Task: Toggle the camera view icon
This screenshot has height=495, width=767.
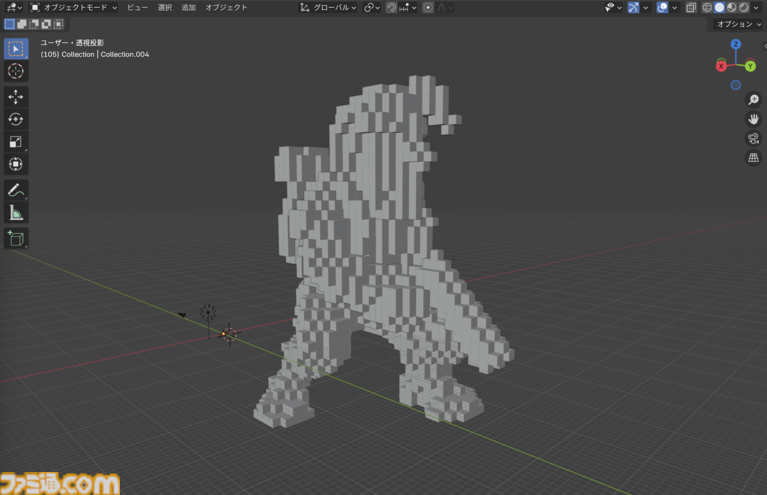Action: (x=753, y=138)
